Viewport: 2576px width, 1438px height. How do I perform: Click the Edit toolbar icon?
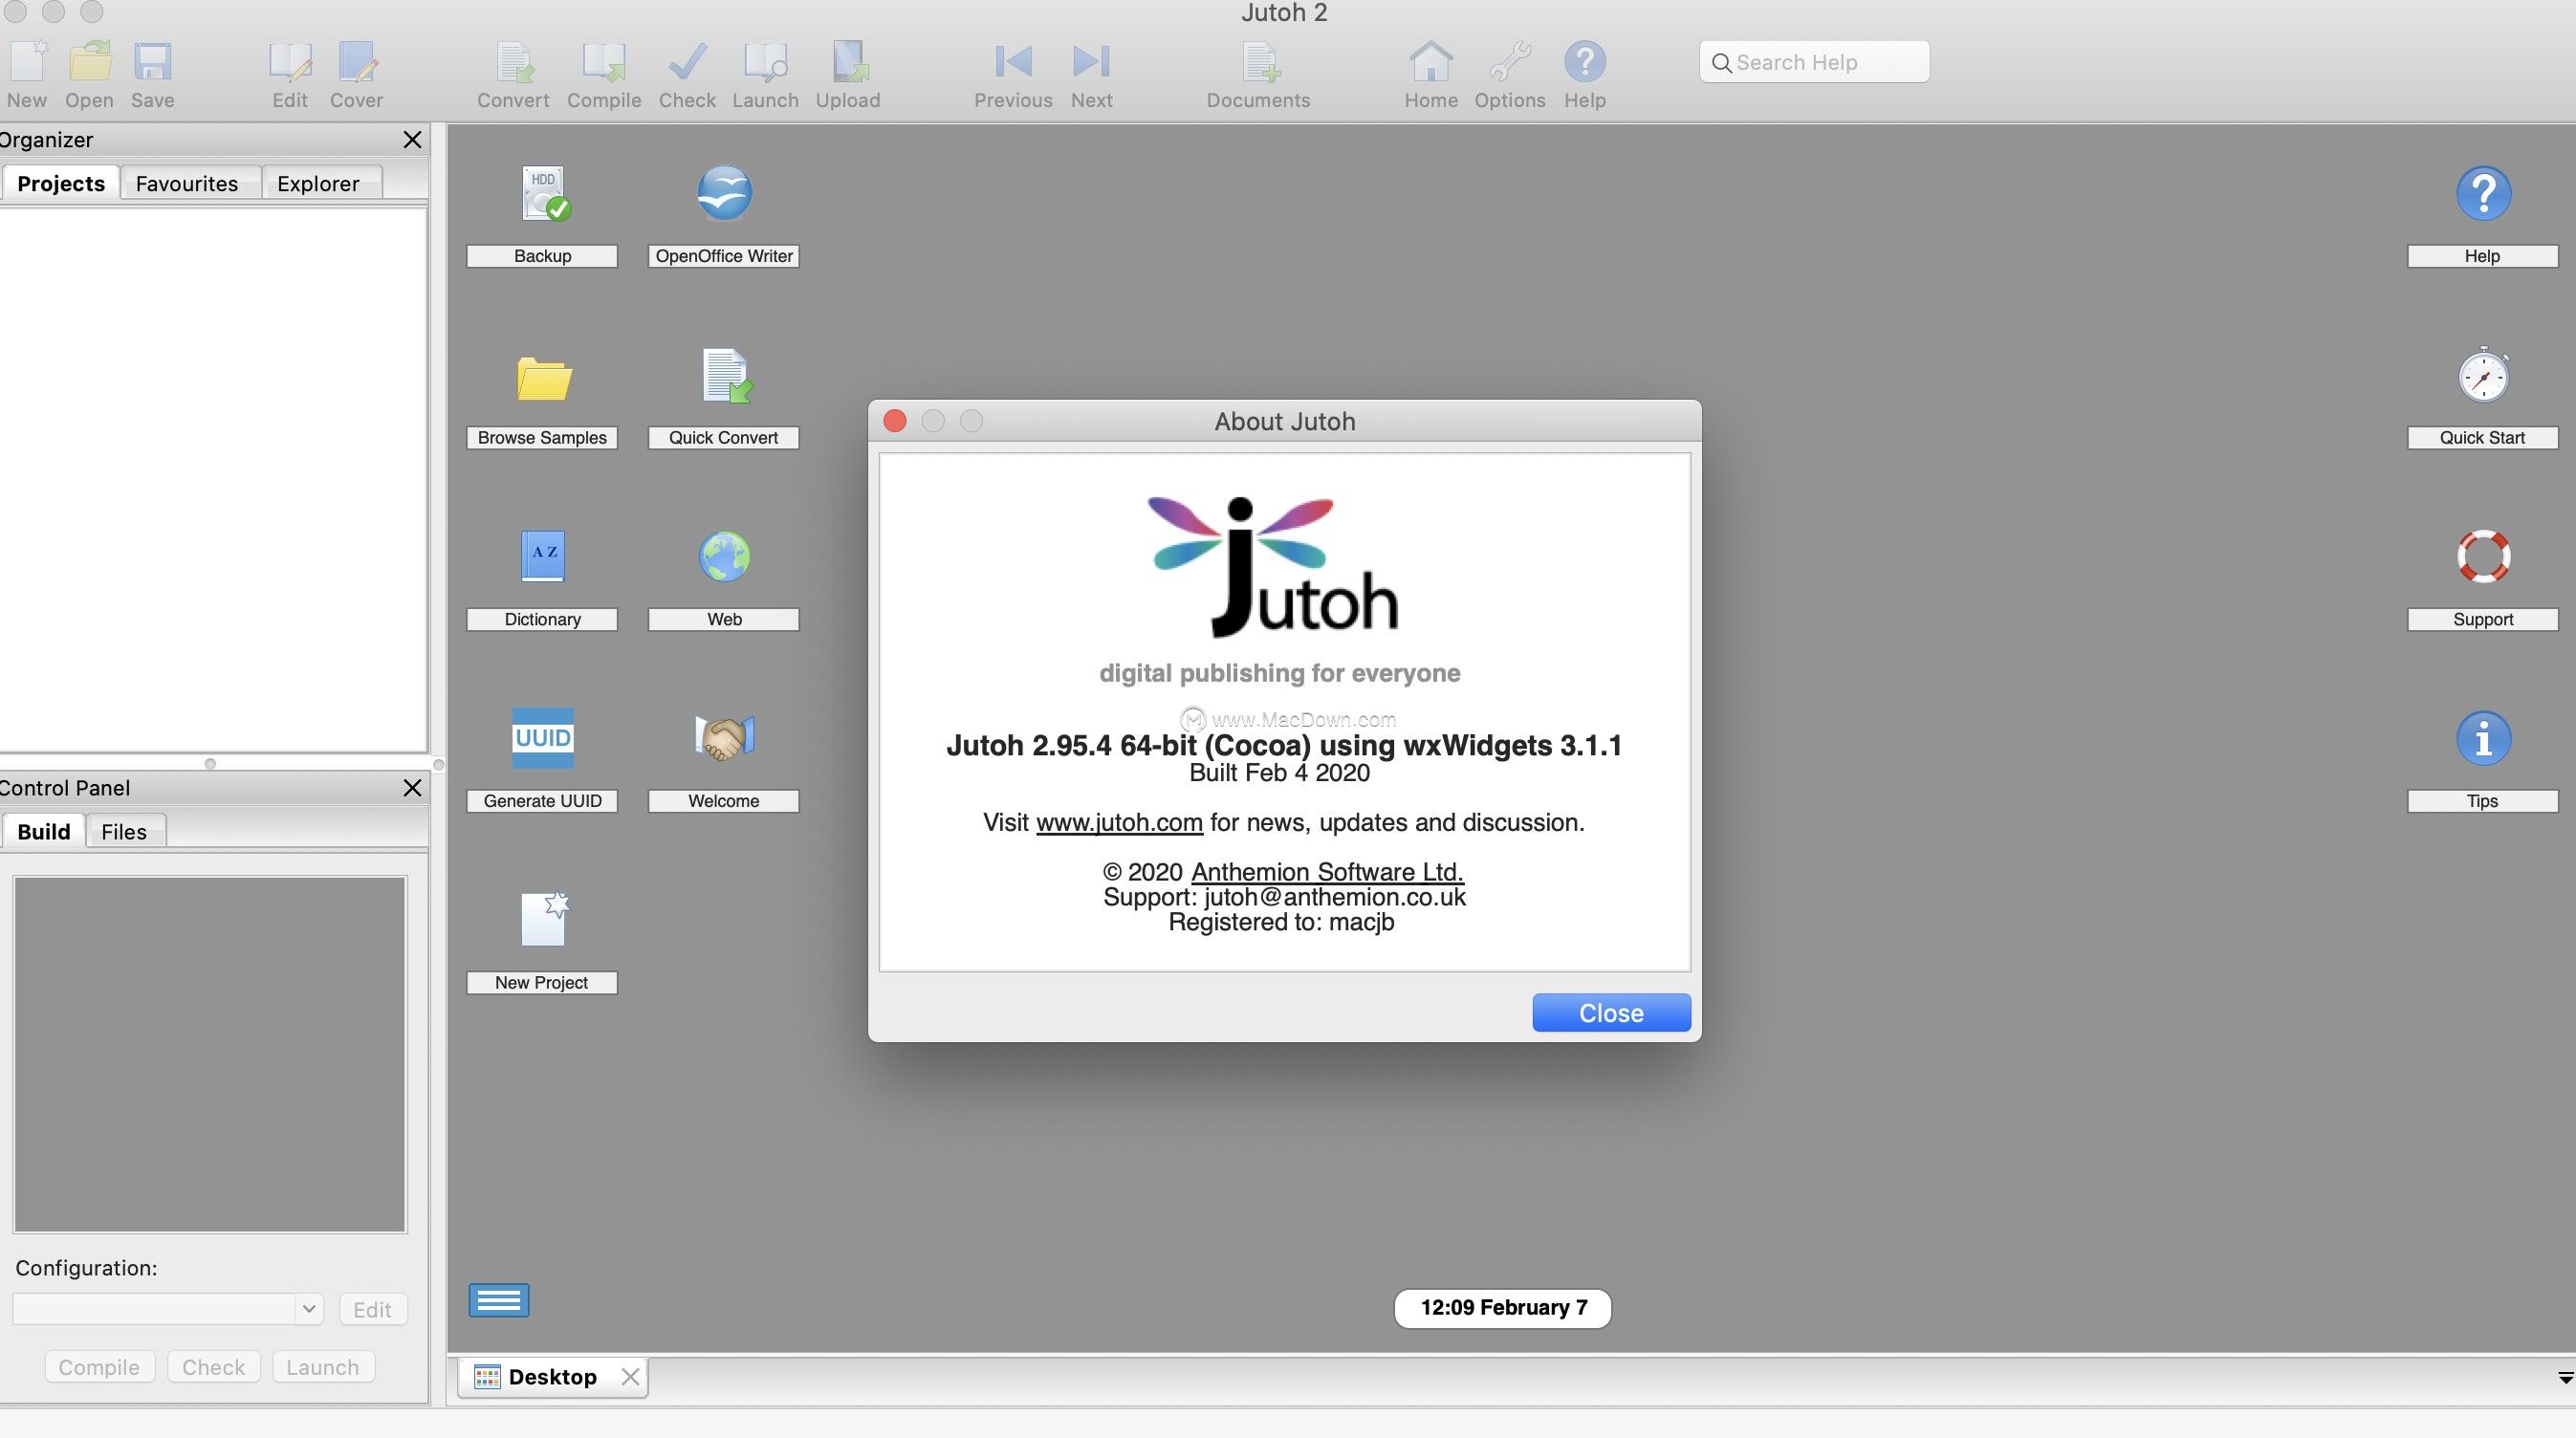point(290,62)
